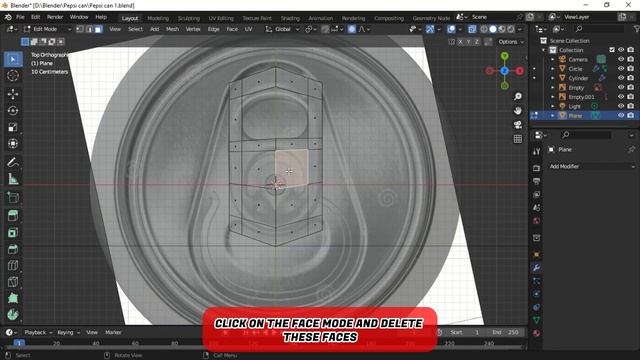Toggle the camera view icon in viewport
This screenshot has height=360, width=640.
tap(518, 125)
